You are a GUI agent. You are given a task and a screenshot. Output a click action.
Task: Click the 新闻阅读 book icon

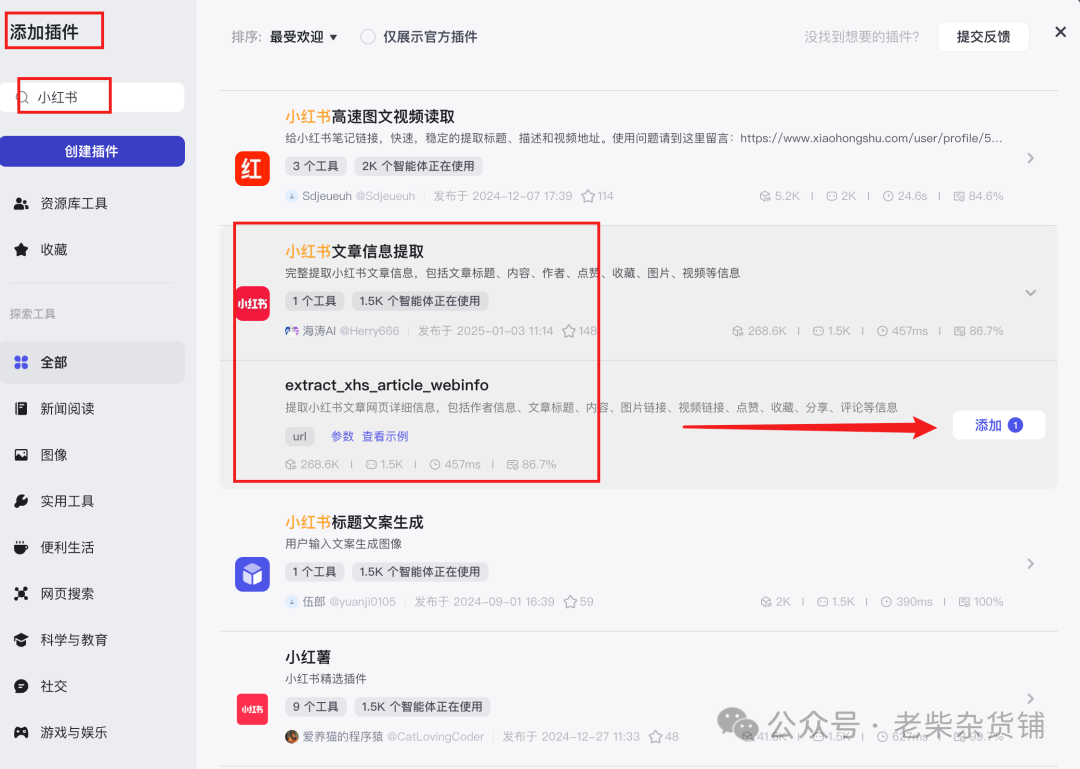[x=21, y=409]
